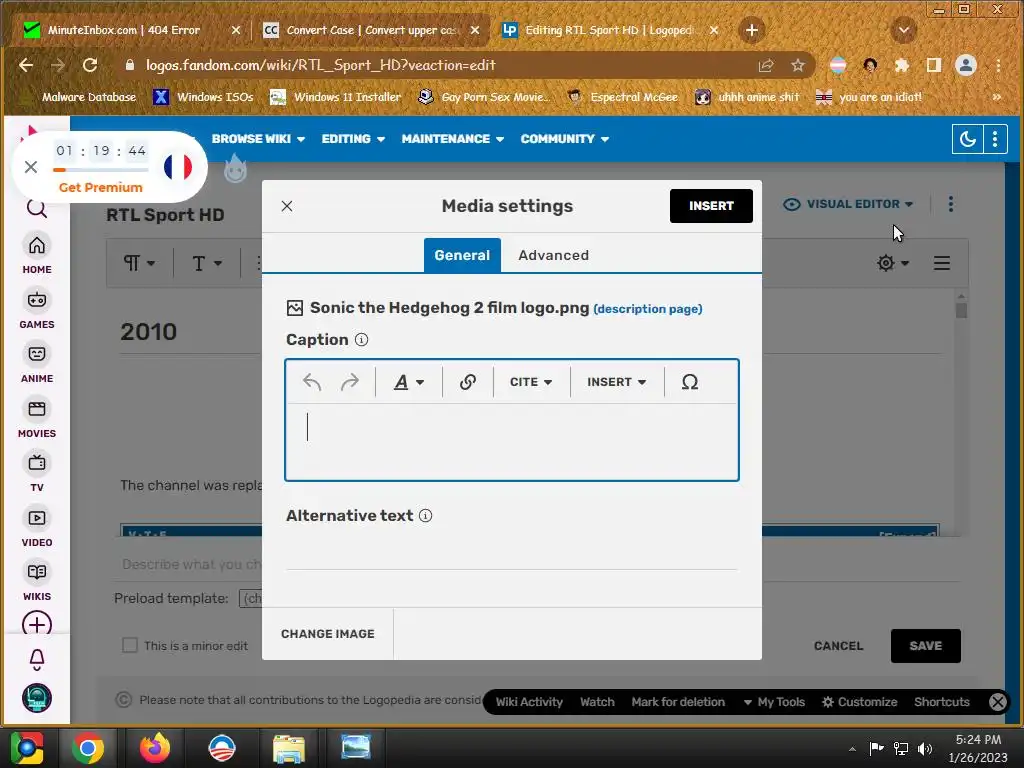
Task: Open the caption INSERT dropdown
Action: tap(616, 382)
